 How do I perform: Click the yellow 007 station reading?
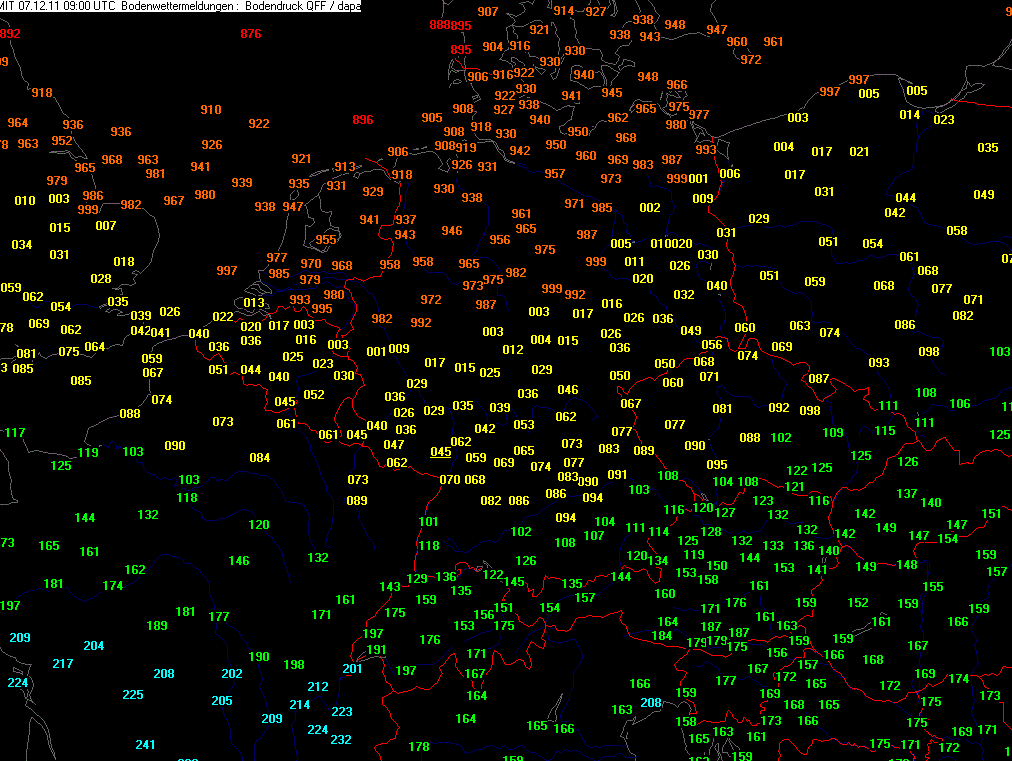[x=106, y=226]
